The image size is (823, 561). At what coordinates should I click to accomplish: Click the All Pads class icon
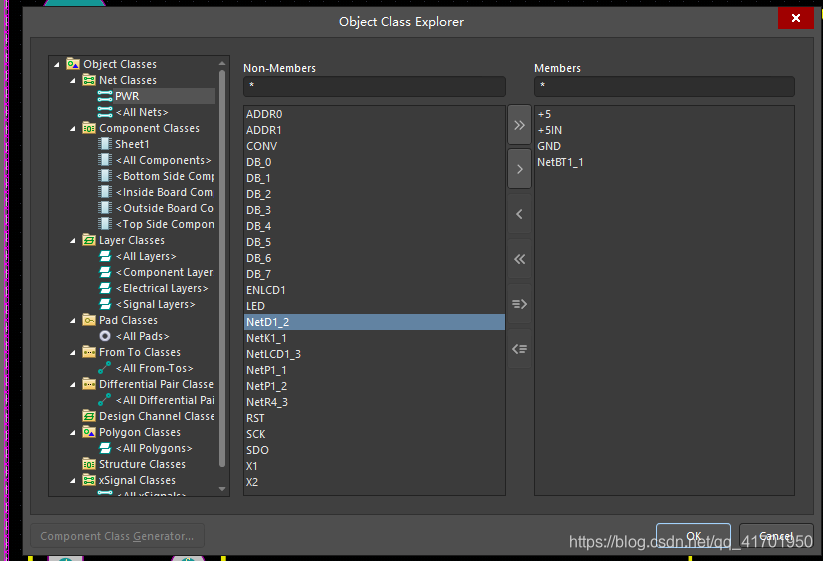105,336
